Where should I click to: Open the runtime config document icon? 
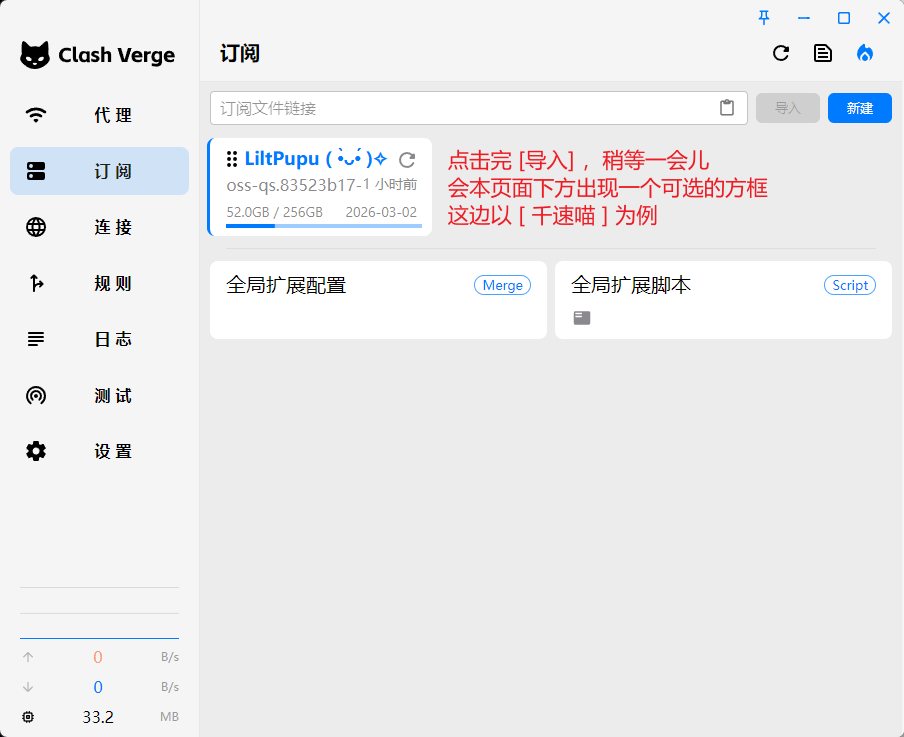(x=823, y=54)
